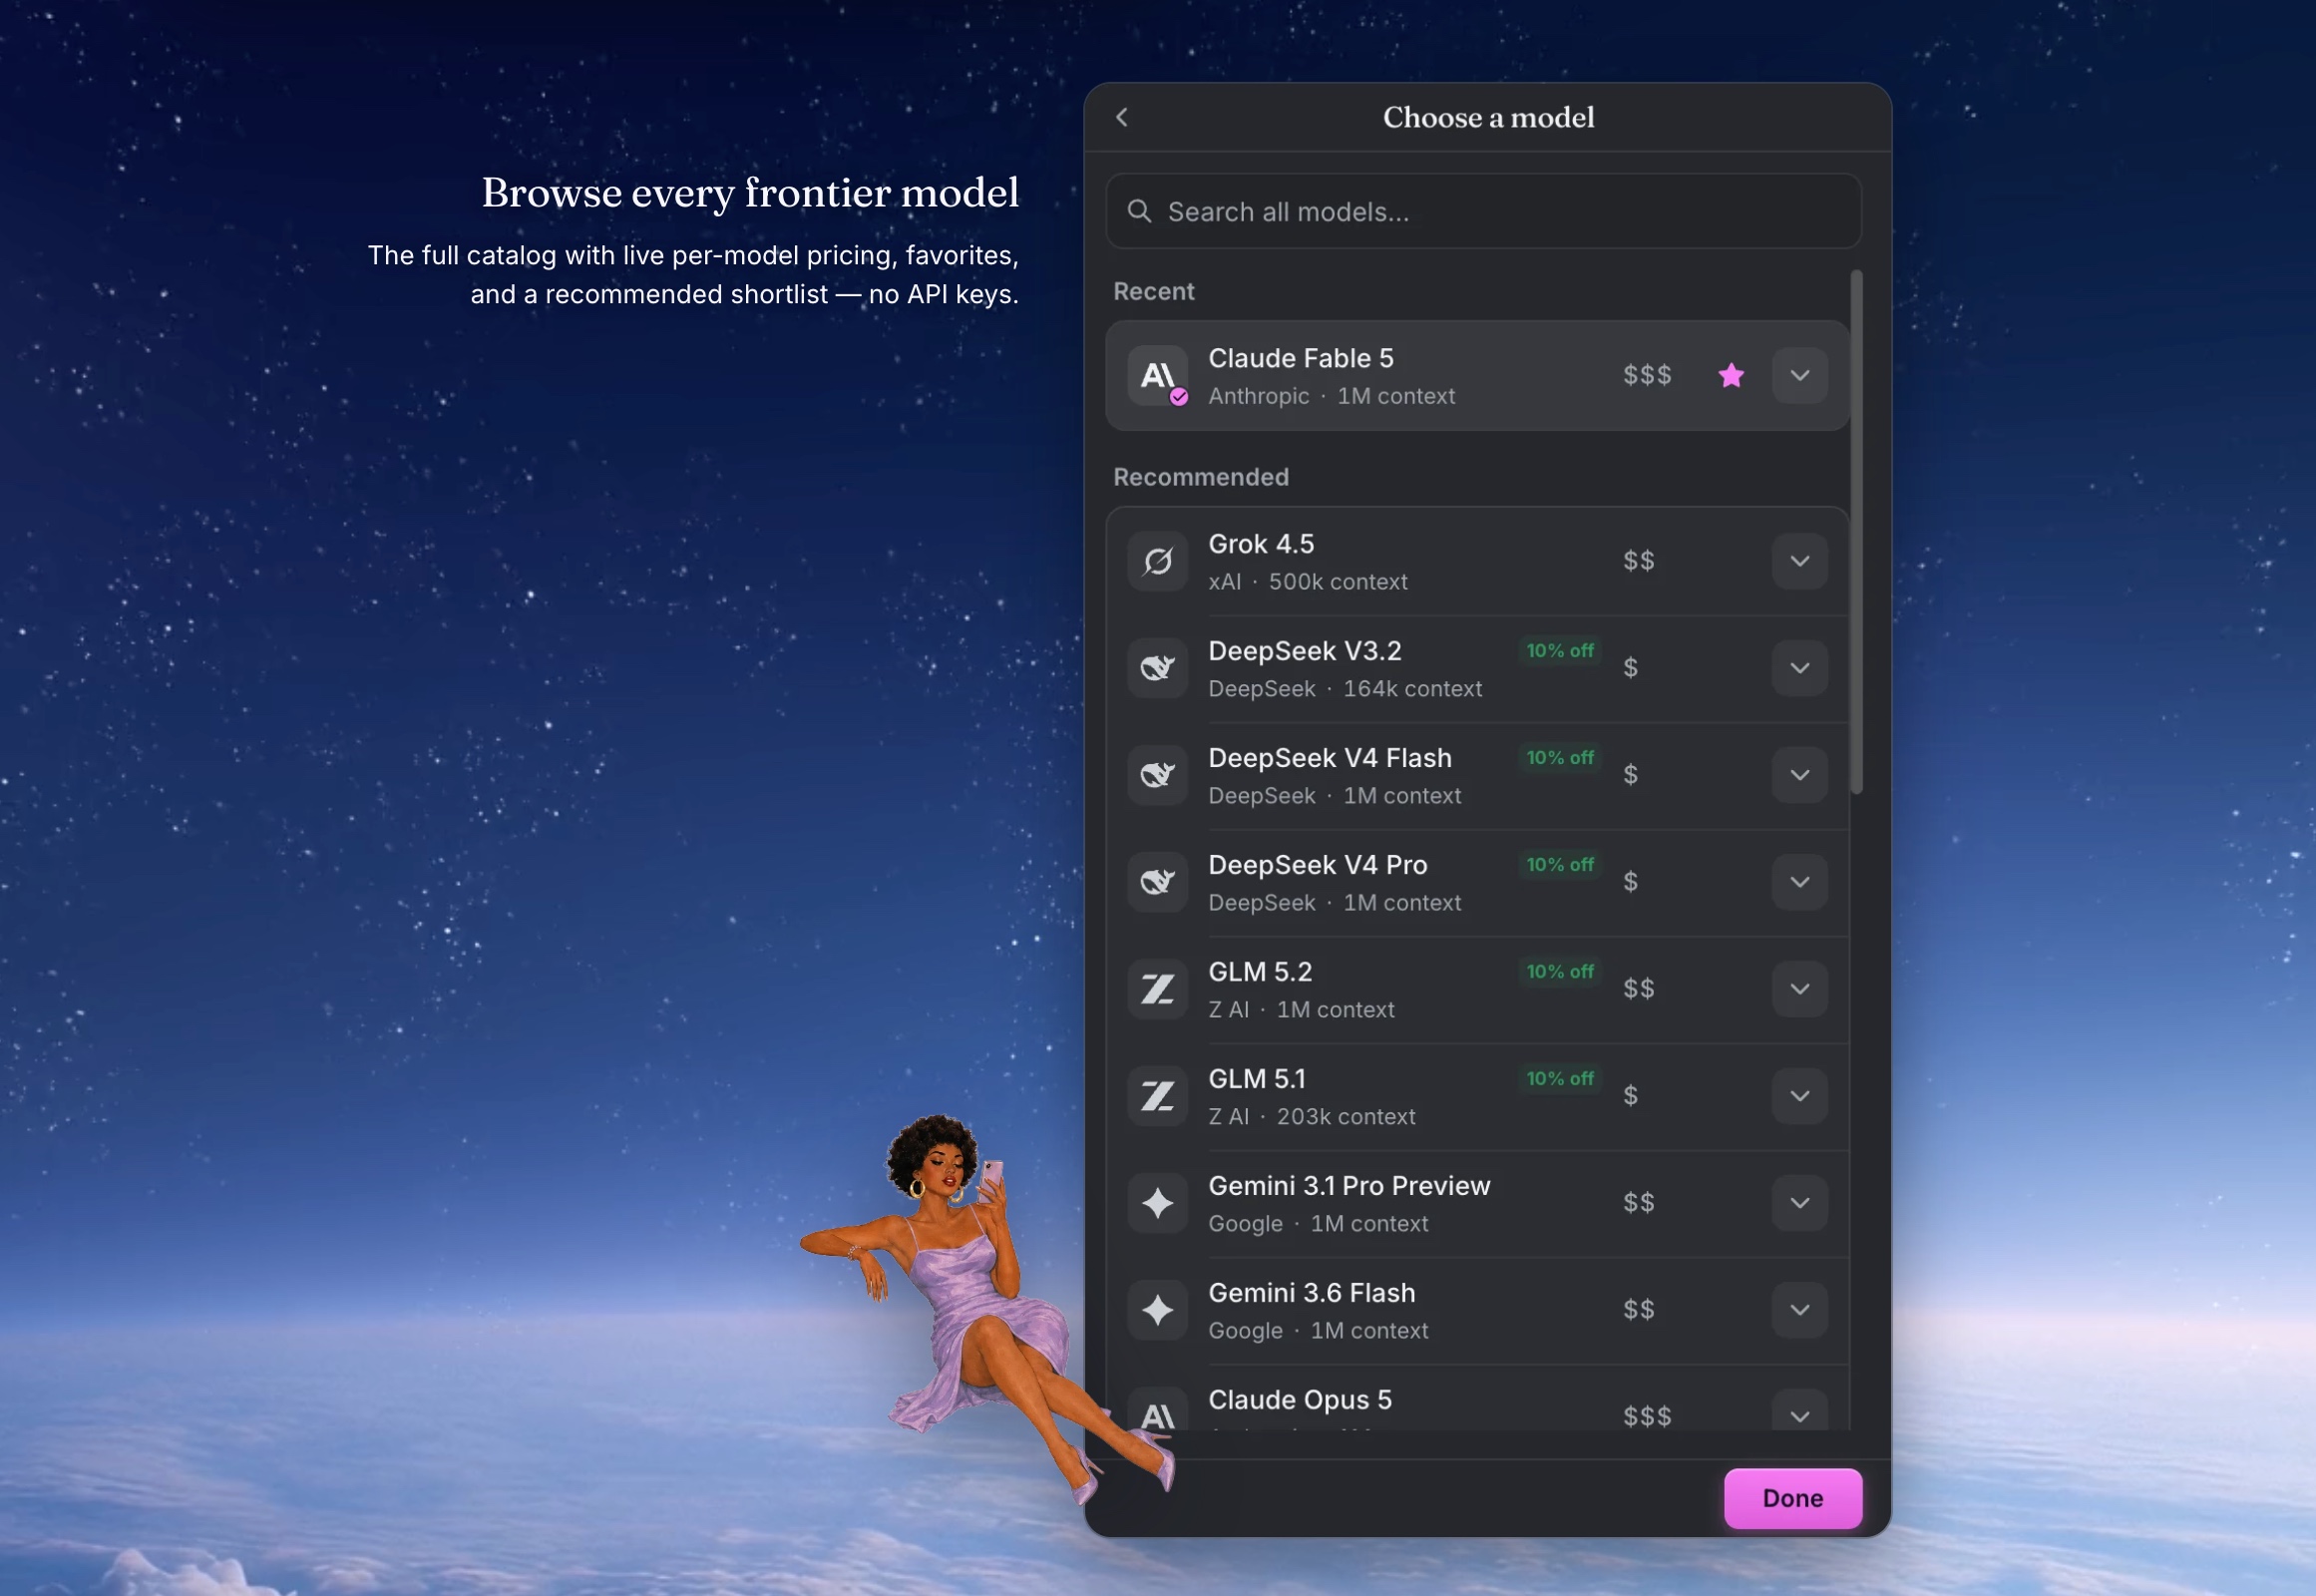This screenshot has width=2316, height=1596.
Task: Click the "10% off" badge on GLM 5.1
Action: tap(1560, 1079)
